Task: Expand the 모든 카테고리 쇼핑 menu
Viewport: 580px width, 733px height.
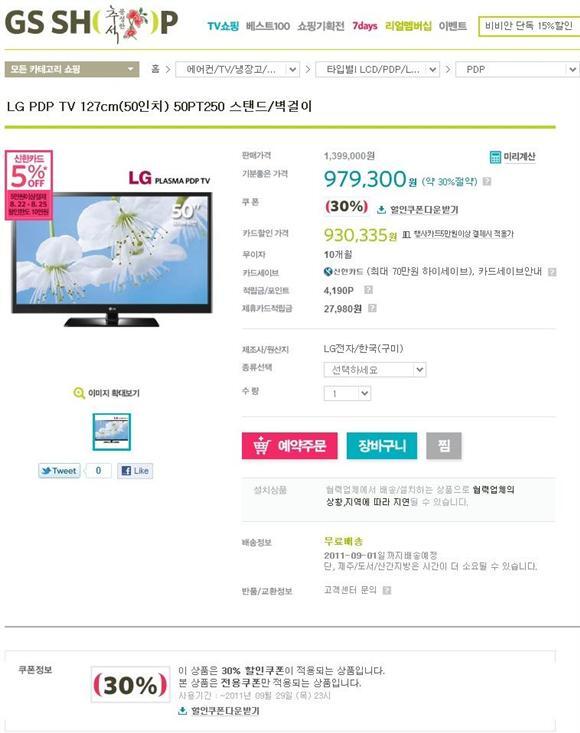Action: [x=72, y=69]
